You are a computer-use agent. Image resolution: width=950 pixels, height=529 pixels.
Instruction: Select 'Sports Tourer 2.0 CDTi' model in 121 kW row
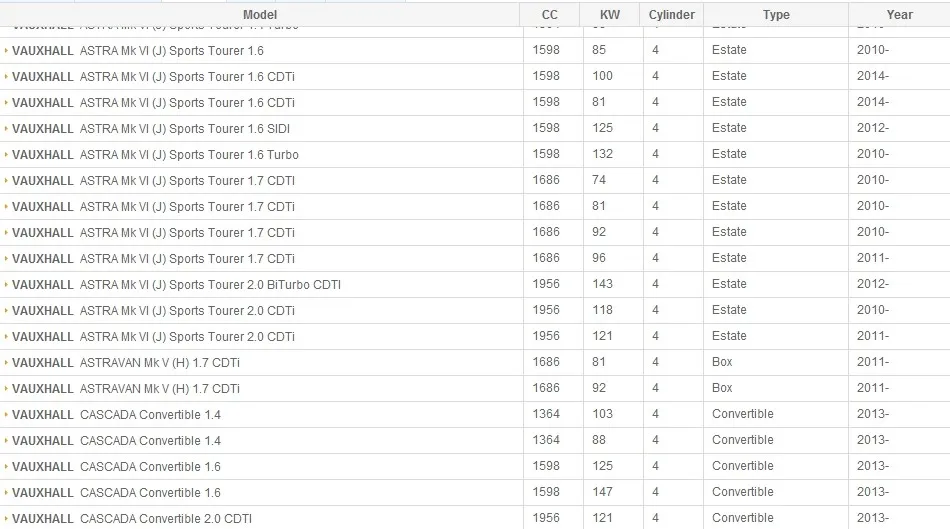click(232, 336)
